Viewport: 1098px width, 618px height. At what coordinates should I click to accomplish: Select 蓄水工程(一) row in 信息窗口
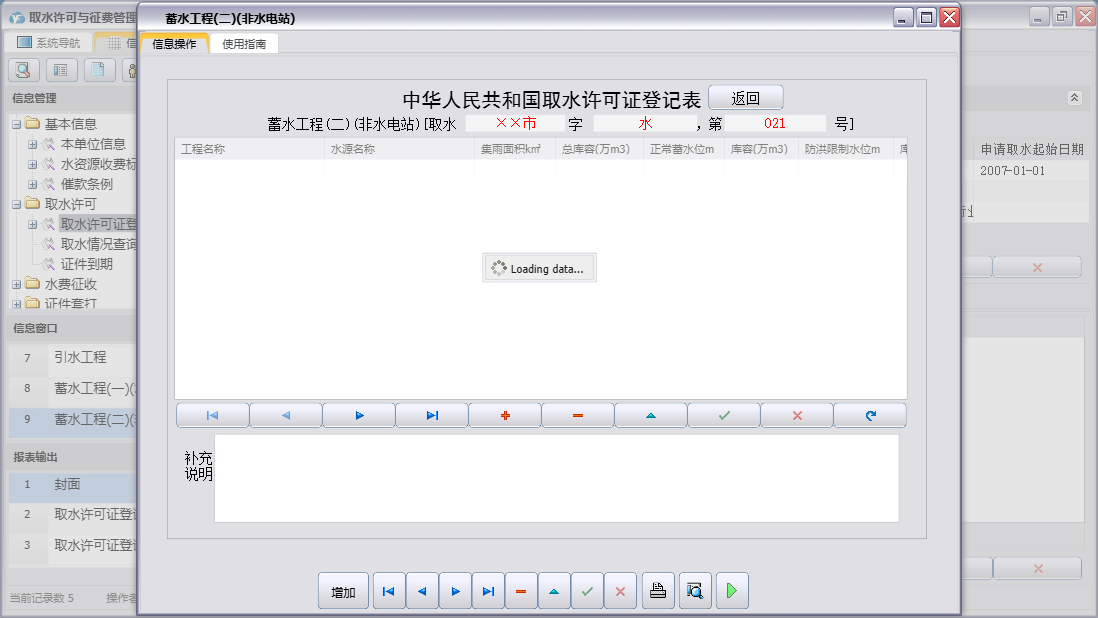[73, 388]
